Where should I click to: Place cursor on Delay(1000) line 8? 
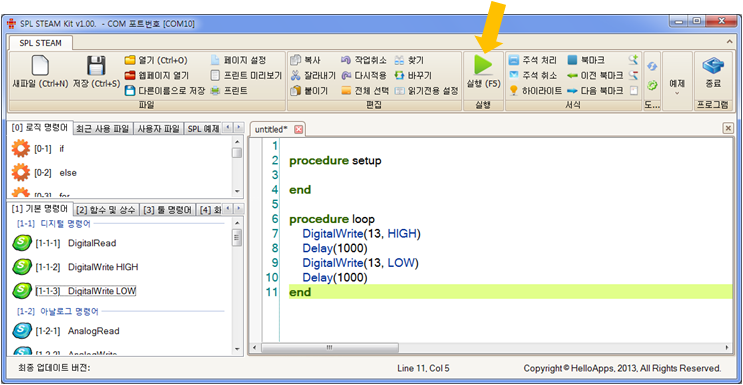point(335,248)
